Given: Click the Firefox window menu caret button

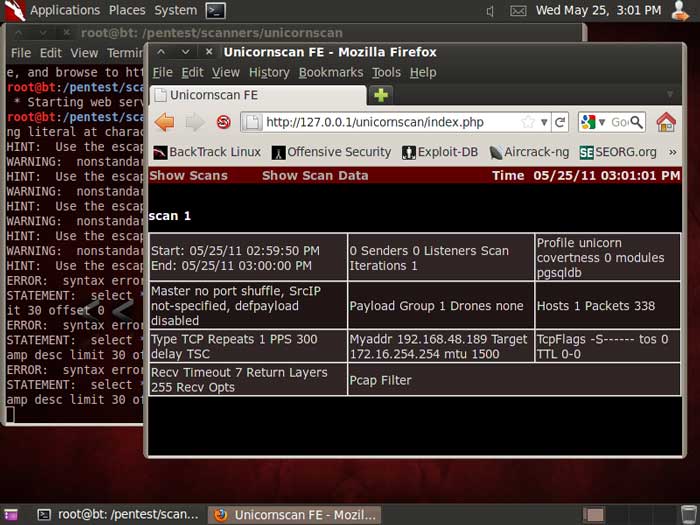Looking at the screenshot, I should 161,52.
